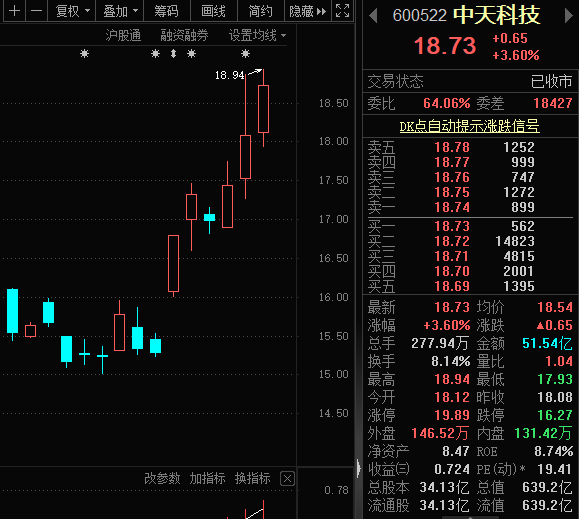Open the DK点自动提示涨跌信号 link

click(x=469, y=126)
